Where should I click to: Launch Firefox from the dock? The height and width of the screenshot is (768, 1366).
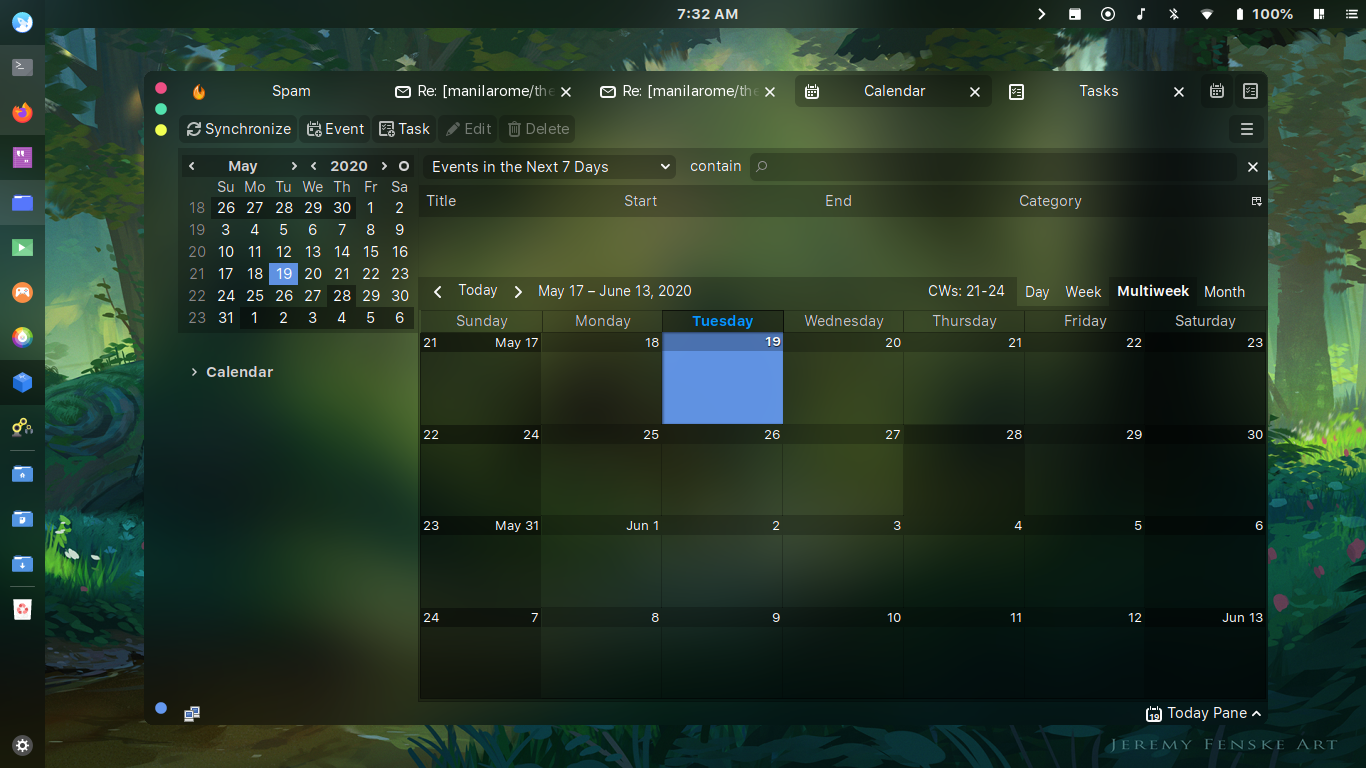(x=22, y=112)
